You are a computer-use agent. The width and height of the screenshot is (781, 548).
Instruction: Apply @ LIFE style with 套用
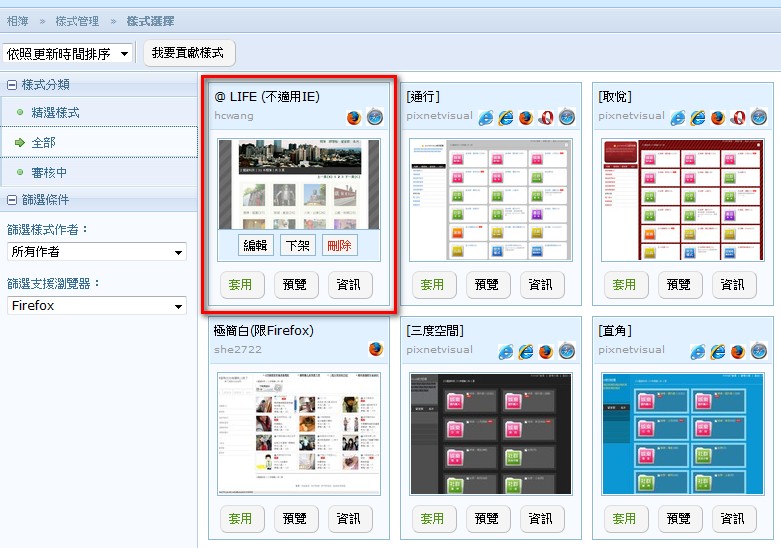[242, 285]
